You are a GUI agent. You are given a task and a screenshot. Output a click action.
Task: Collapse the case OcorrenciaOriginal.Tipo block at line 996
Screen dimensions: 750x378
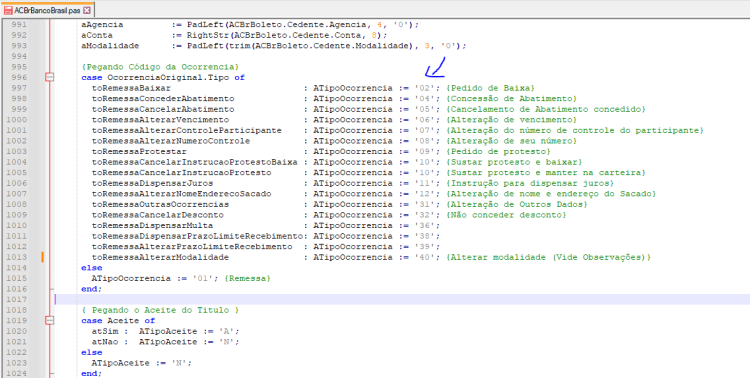coord(49,77)
